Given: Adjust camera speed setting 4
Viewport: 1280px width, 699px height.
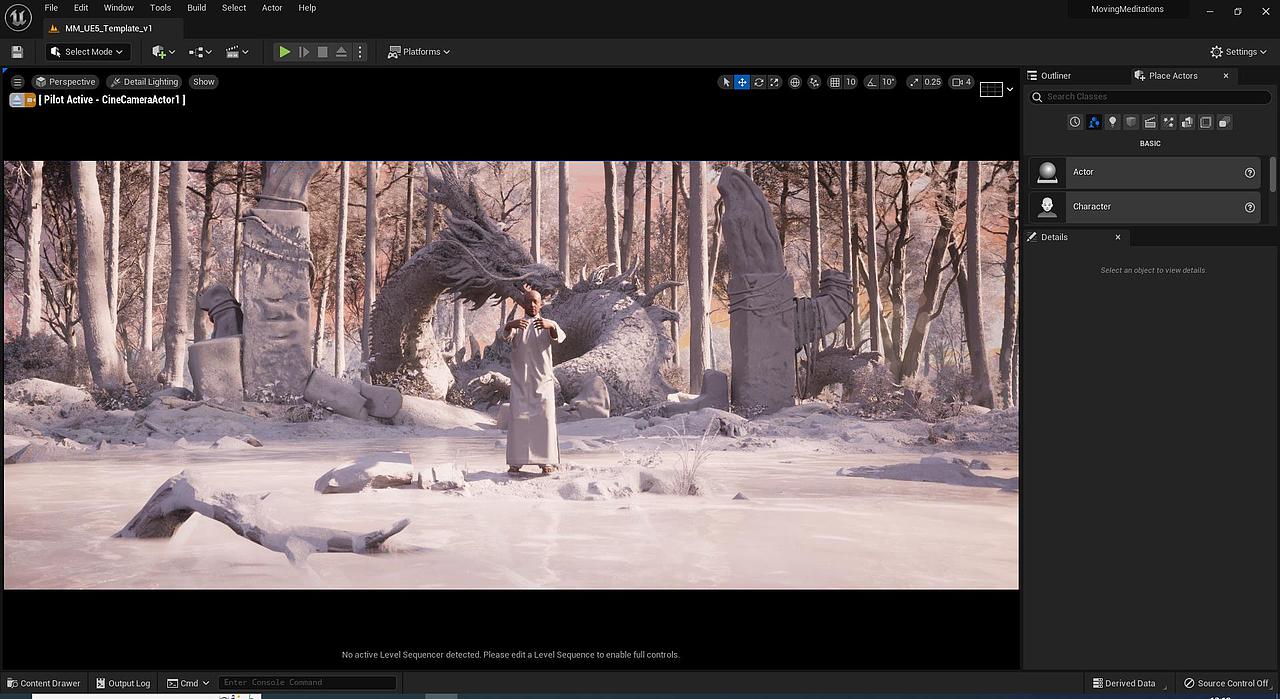Looking at the screenshot, I should pos(962,82).
